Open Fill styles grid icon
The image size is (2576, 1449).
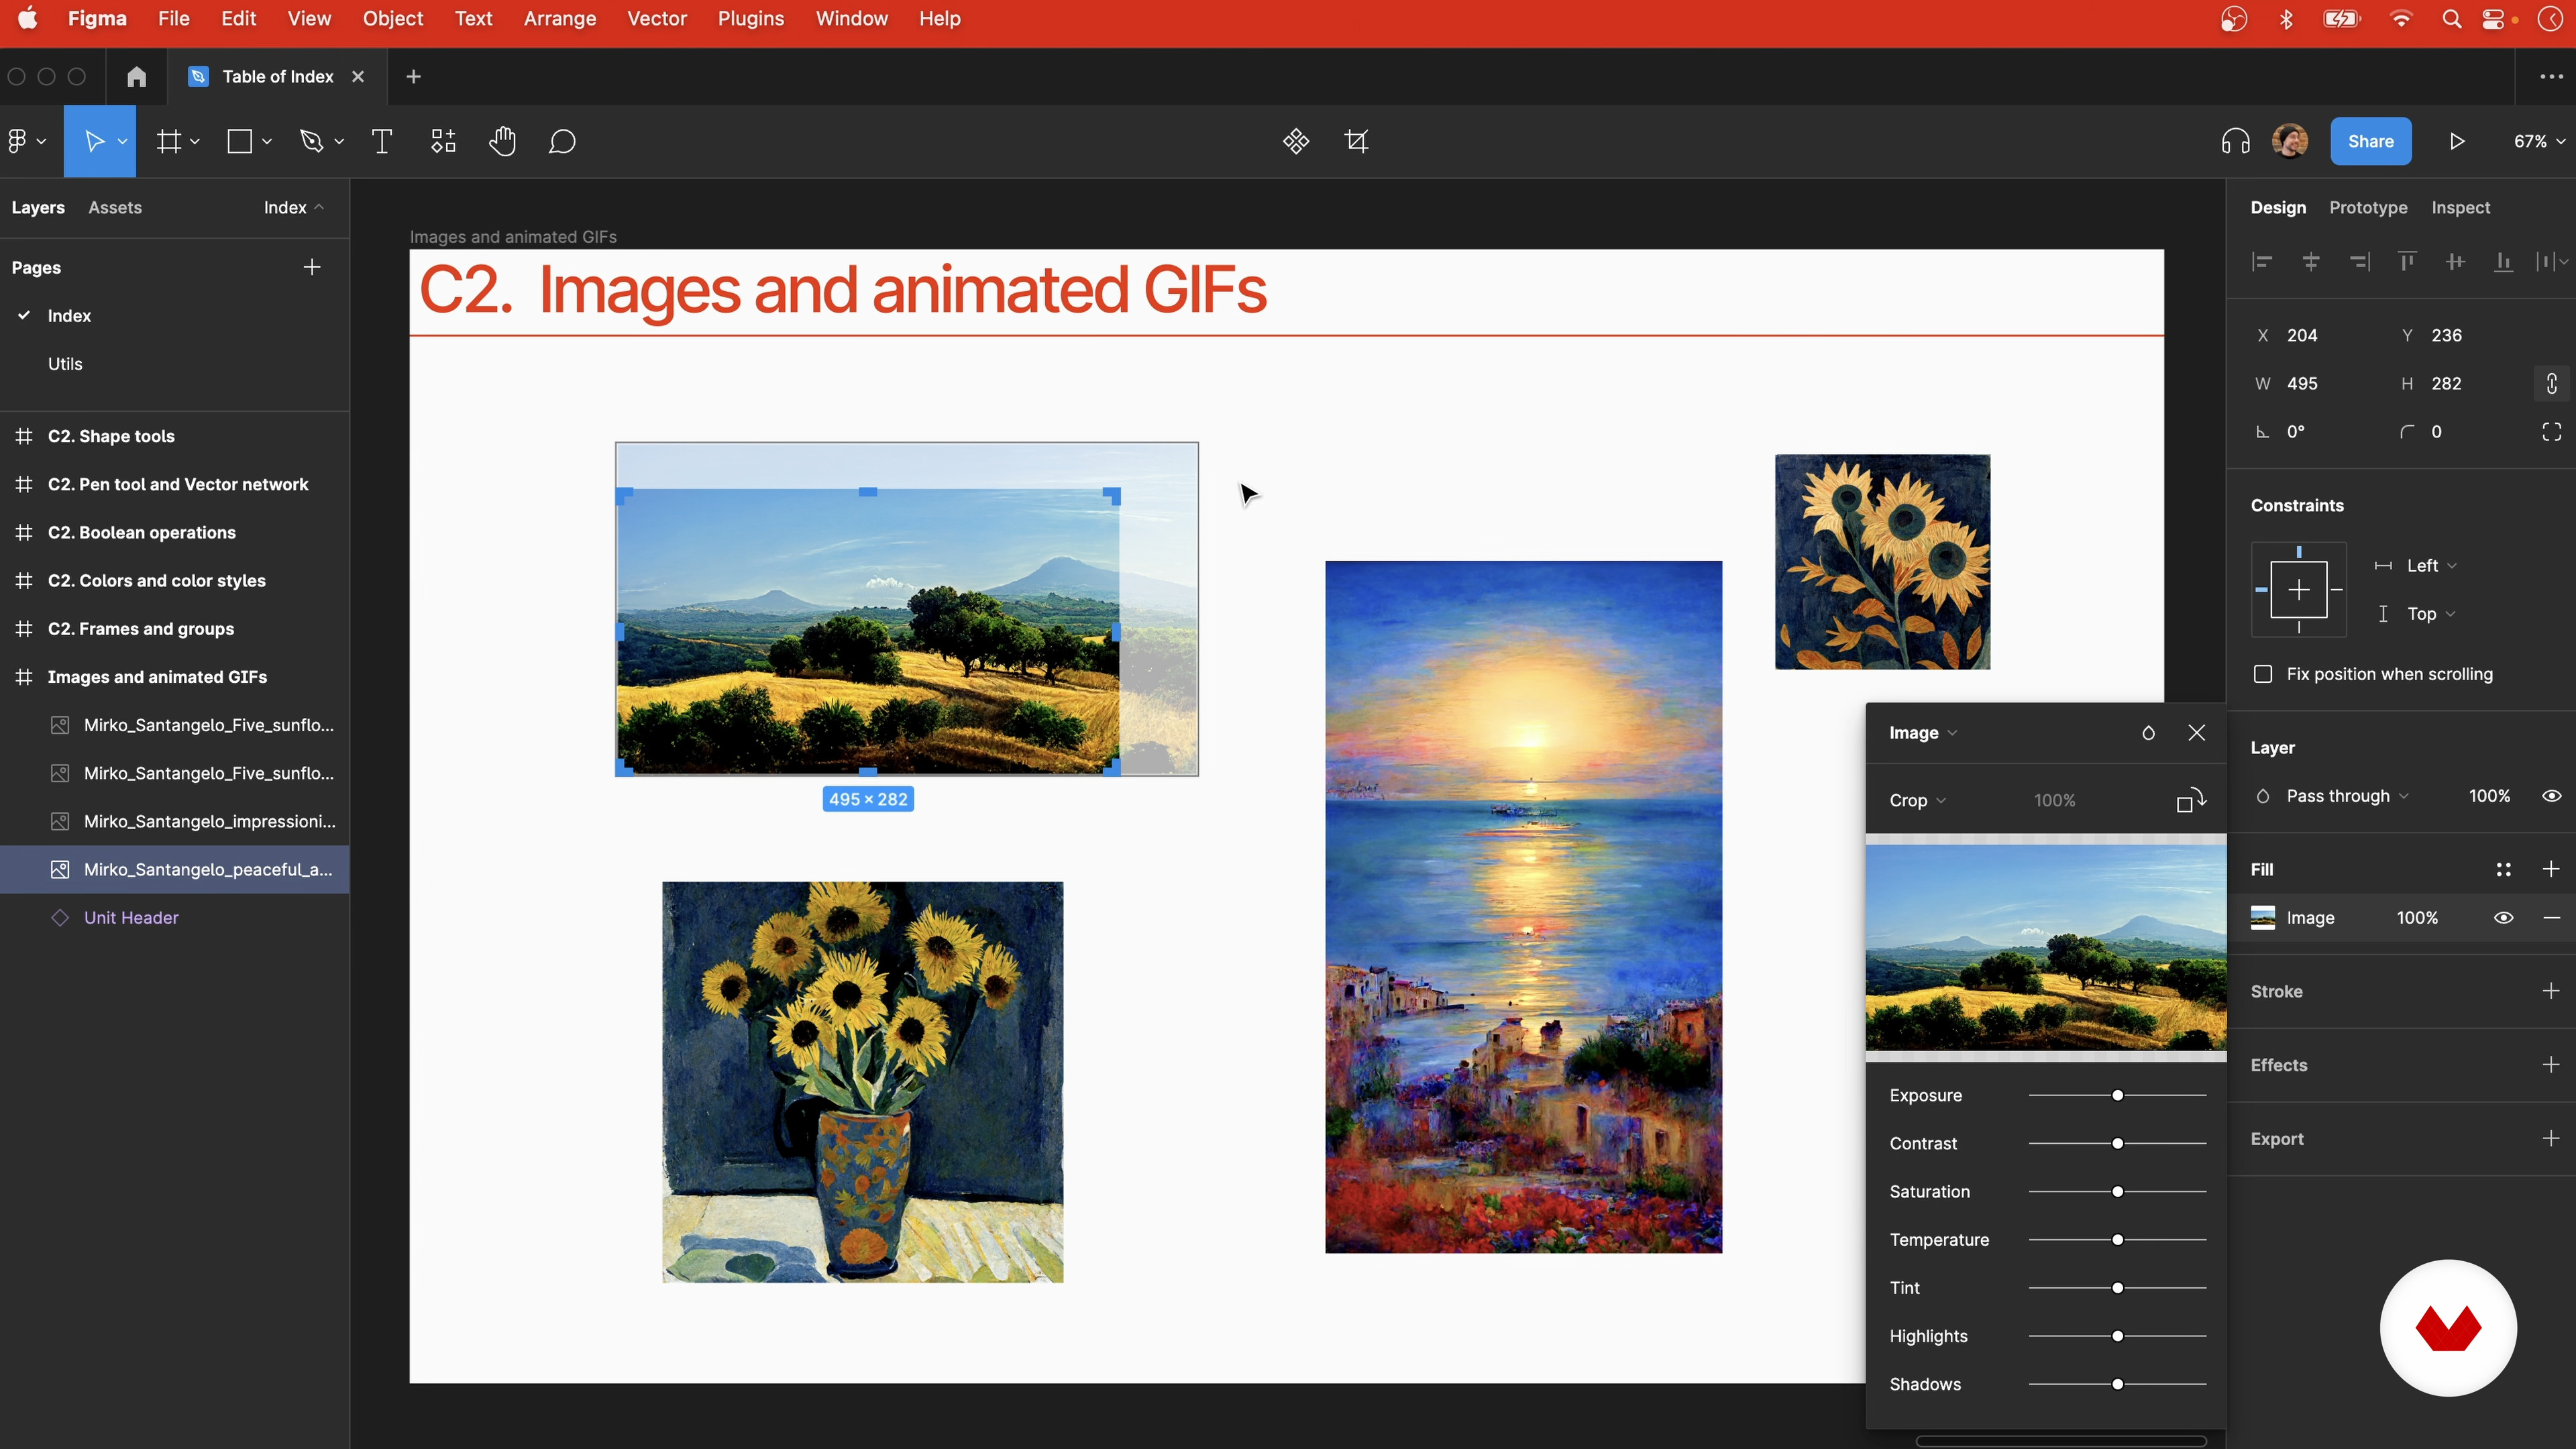(x=2503, y=869)
